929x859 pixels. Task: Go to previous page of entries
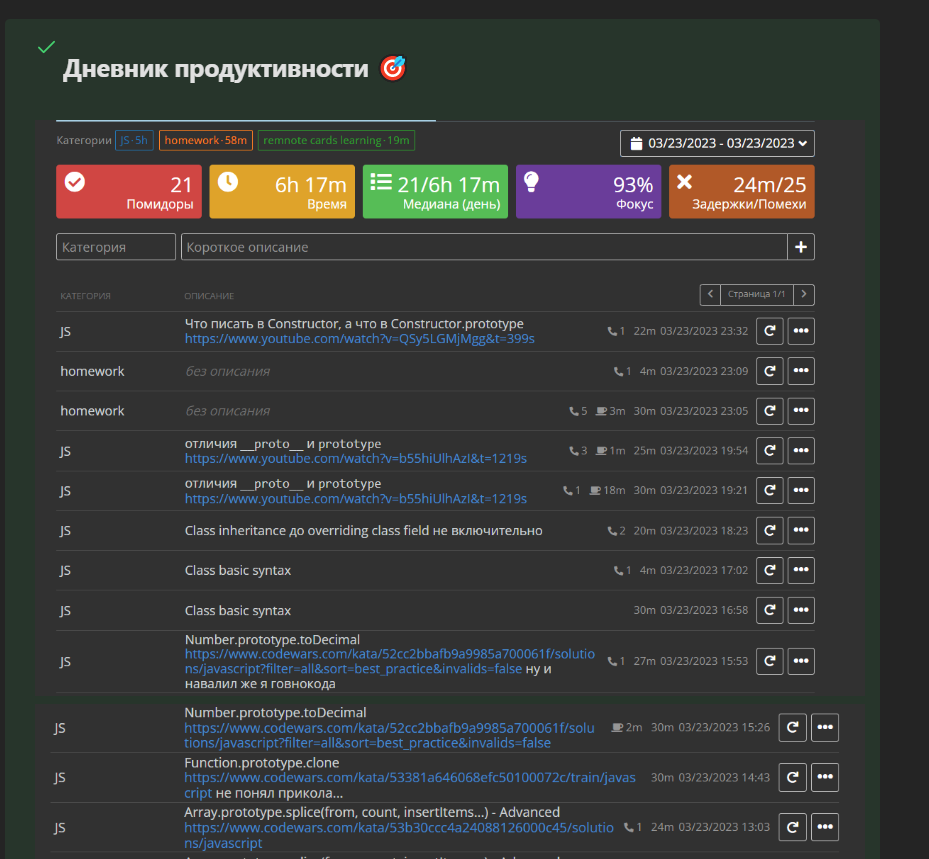[x=710, y=294]
